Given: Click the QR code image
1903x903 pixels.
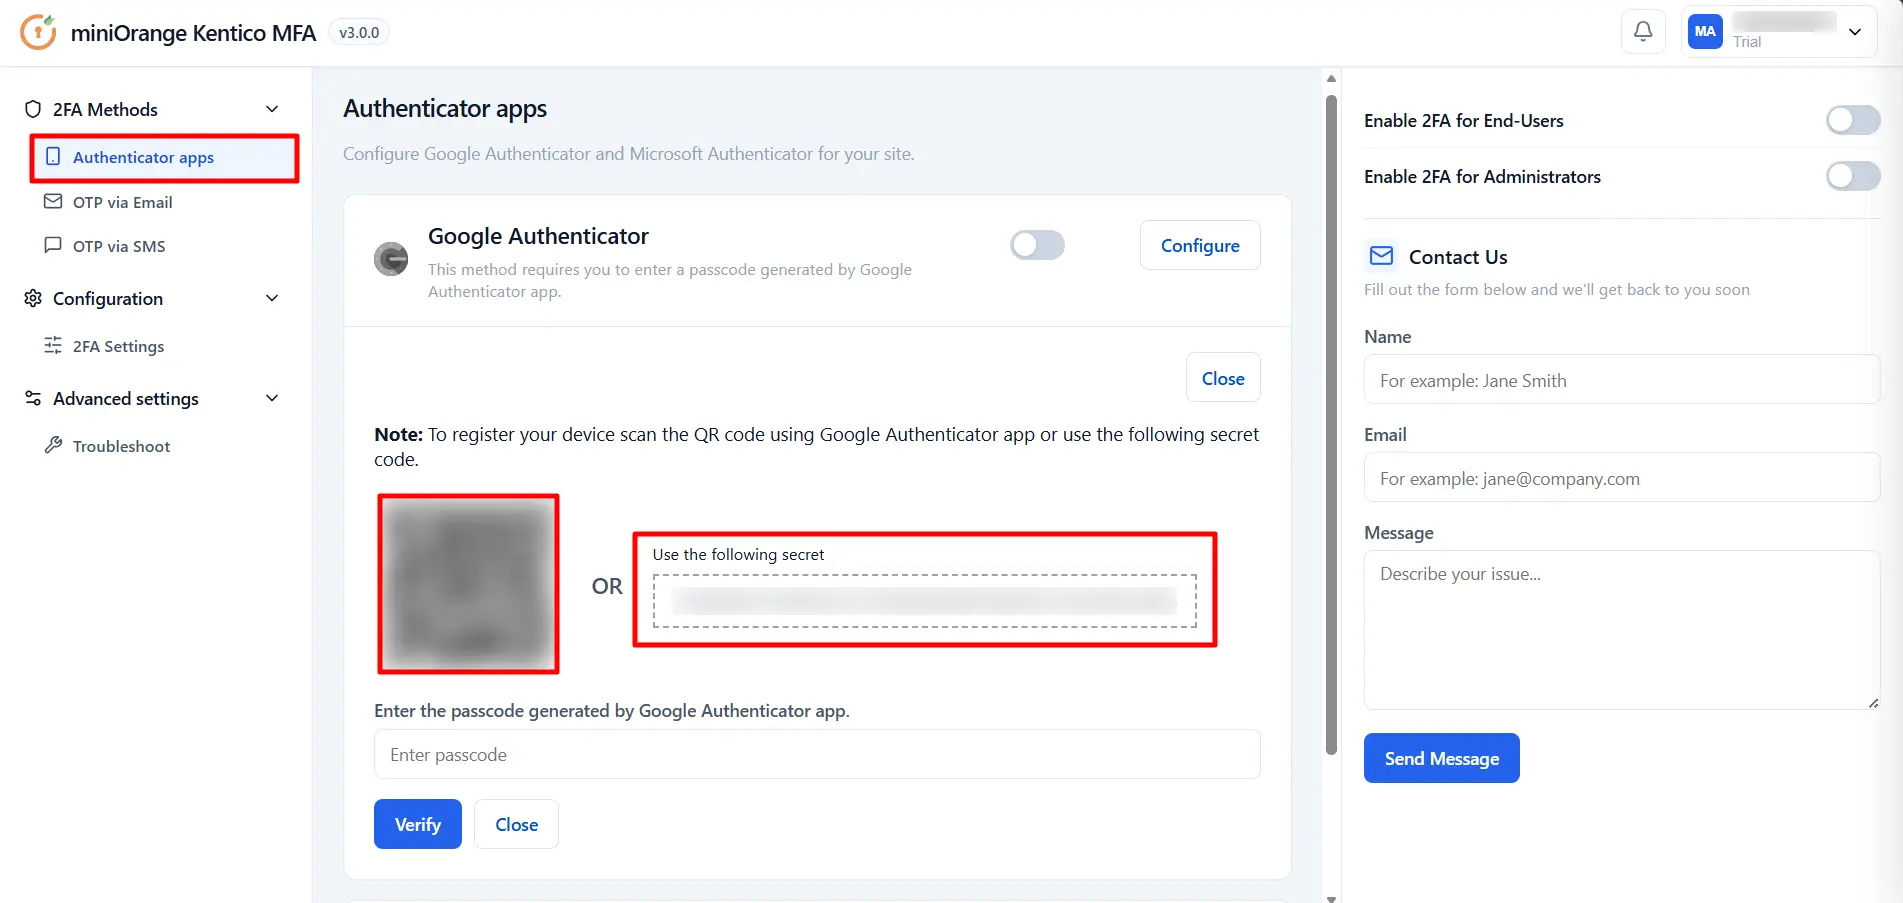Looking at the screenshot, I should point(468,584).
